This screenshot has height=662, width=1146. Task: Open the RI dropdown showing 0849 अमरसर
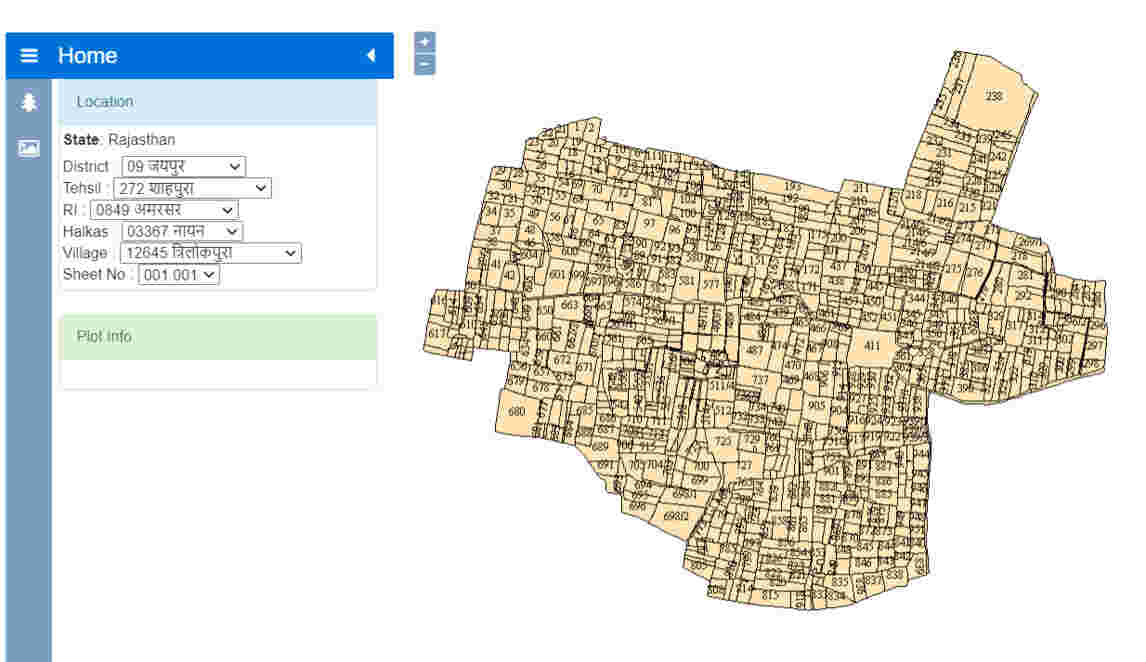point(164,210)
